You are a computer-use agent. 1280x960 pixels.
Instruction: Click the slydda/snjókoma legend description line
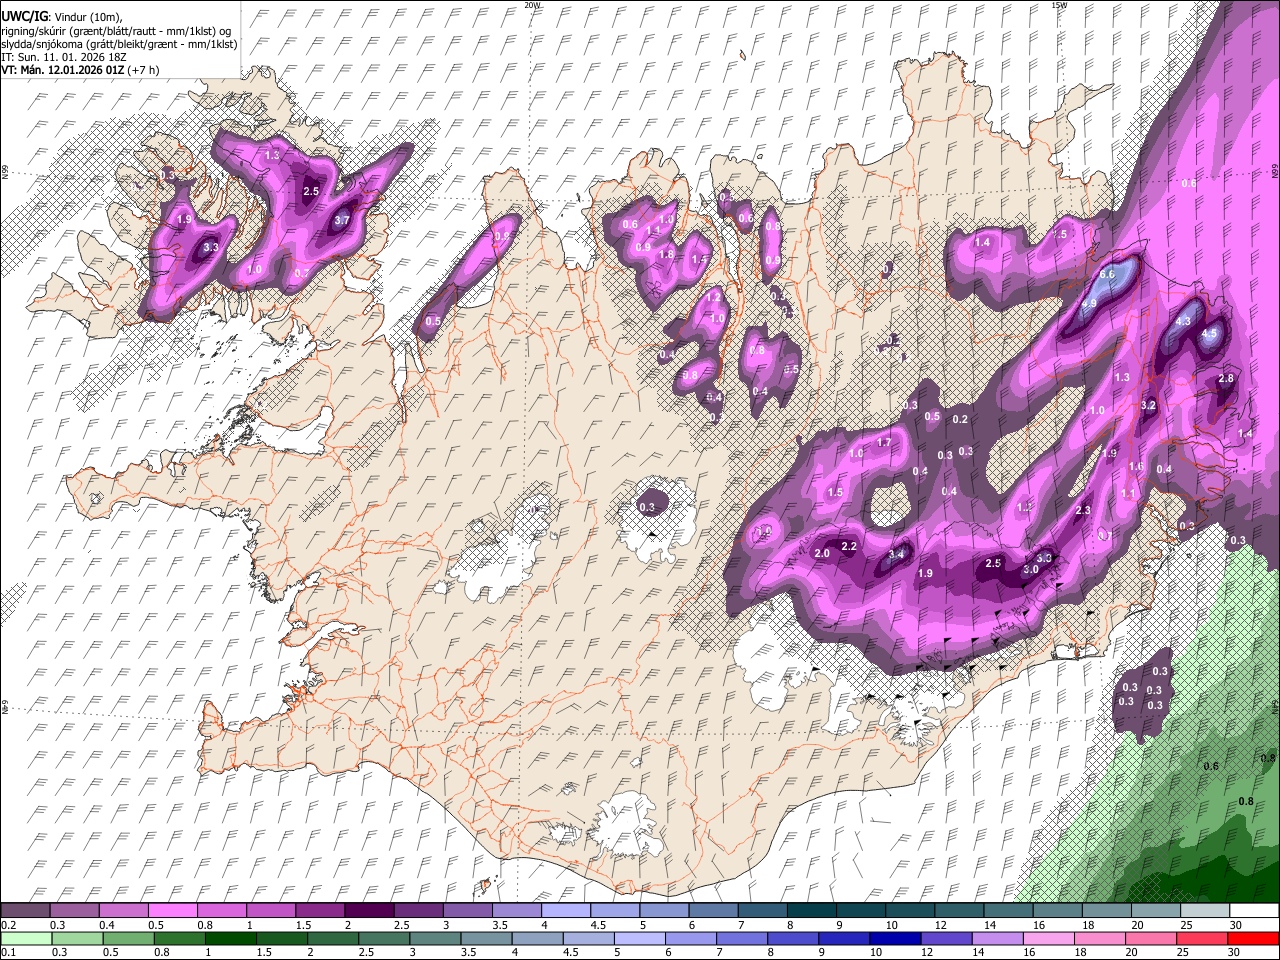pyautogui.click(x=119, y=44)
